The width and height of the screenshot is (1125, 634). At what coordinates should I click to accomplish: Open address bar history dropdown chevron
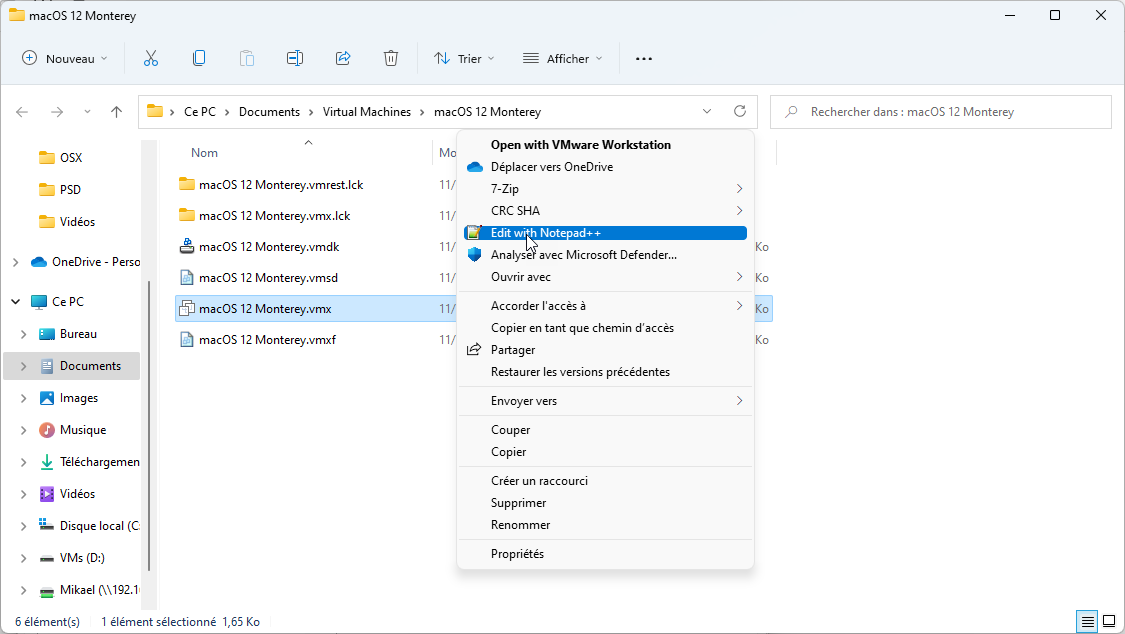[x=707, y=111]
